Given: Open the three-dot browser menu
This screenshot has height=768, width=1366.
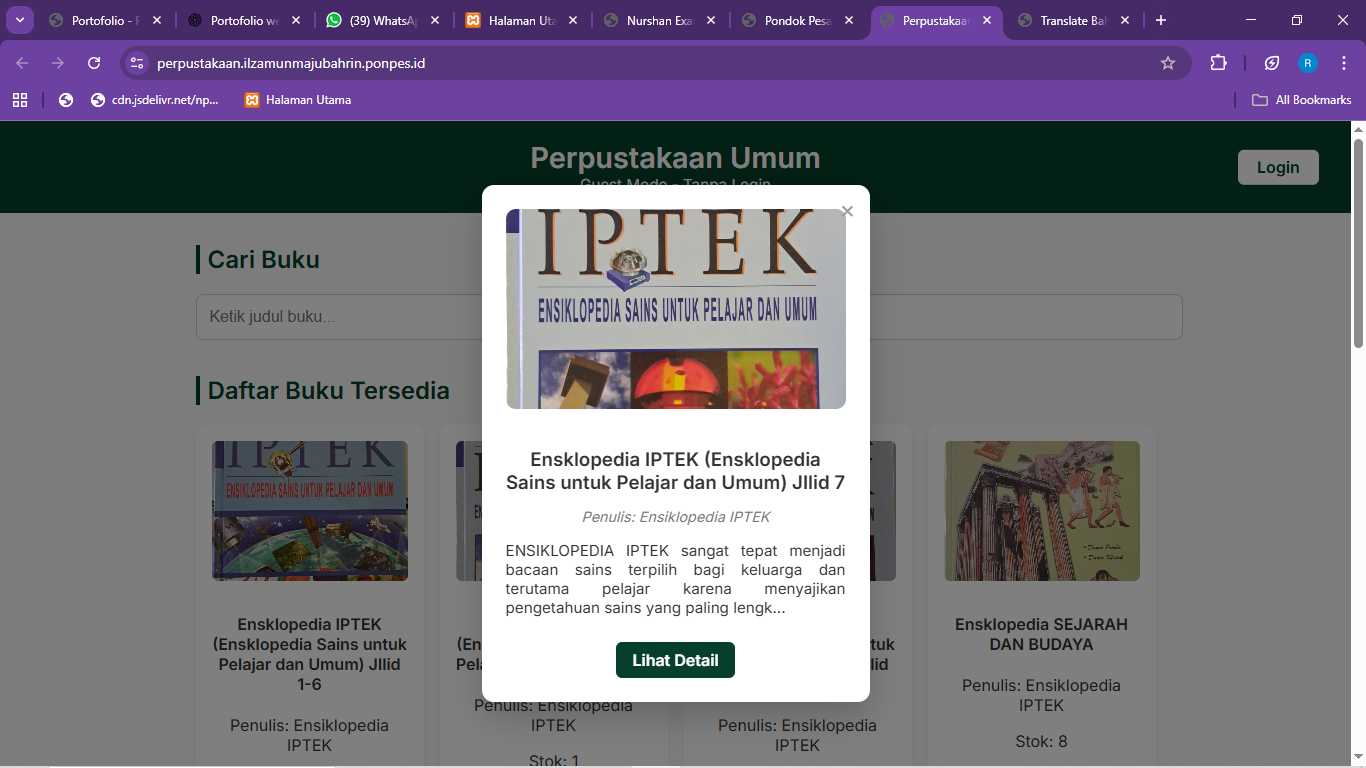Looking at the screenshot, I should (1344, 62).
